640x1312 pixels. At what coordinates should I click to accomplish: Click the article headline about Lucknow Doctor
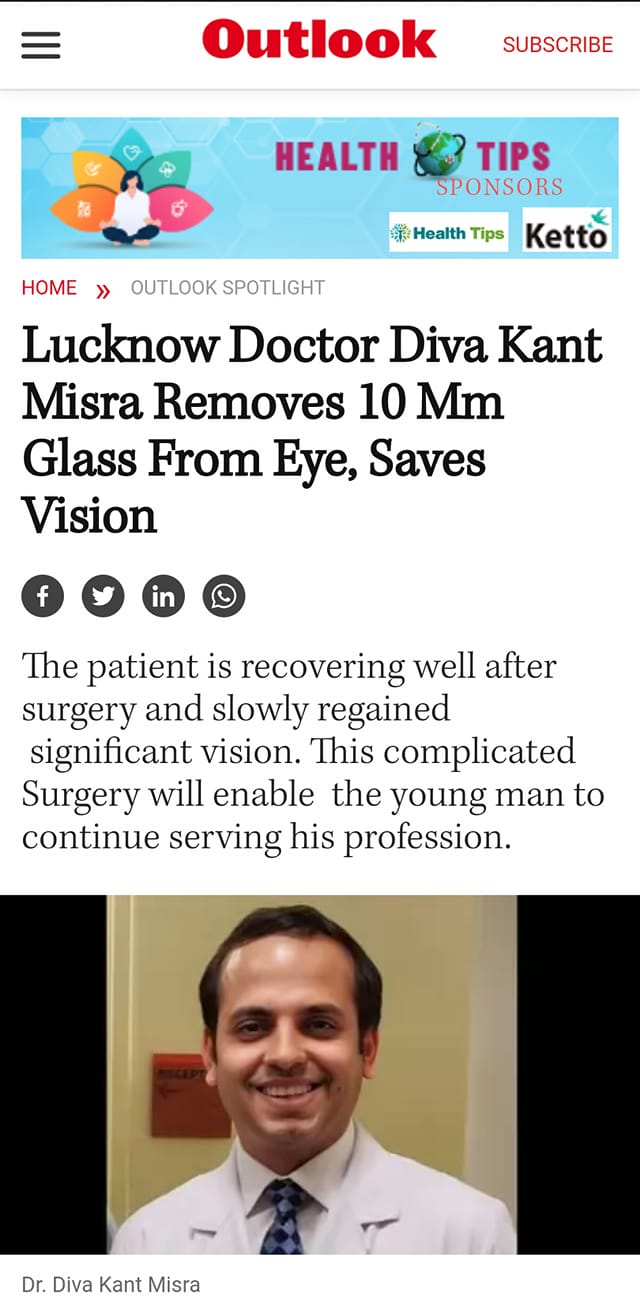click(312, 429)
